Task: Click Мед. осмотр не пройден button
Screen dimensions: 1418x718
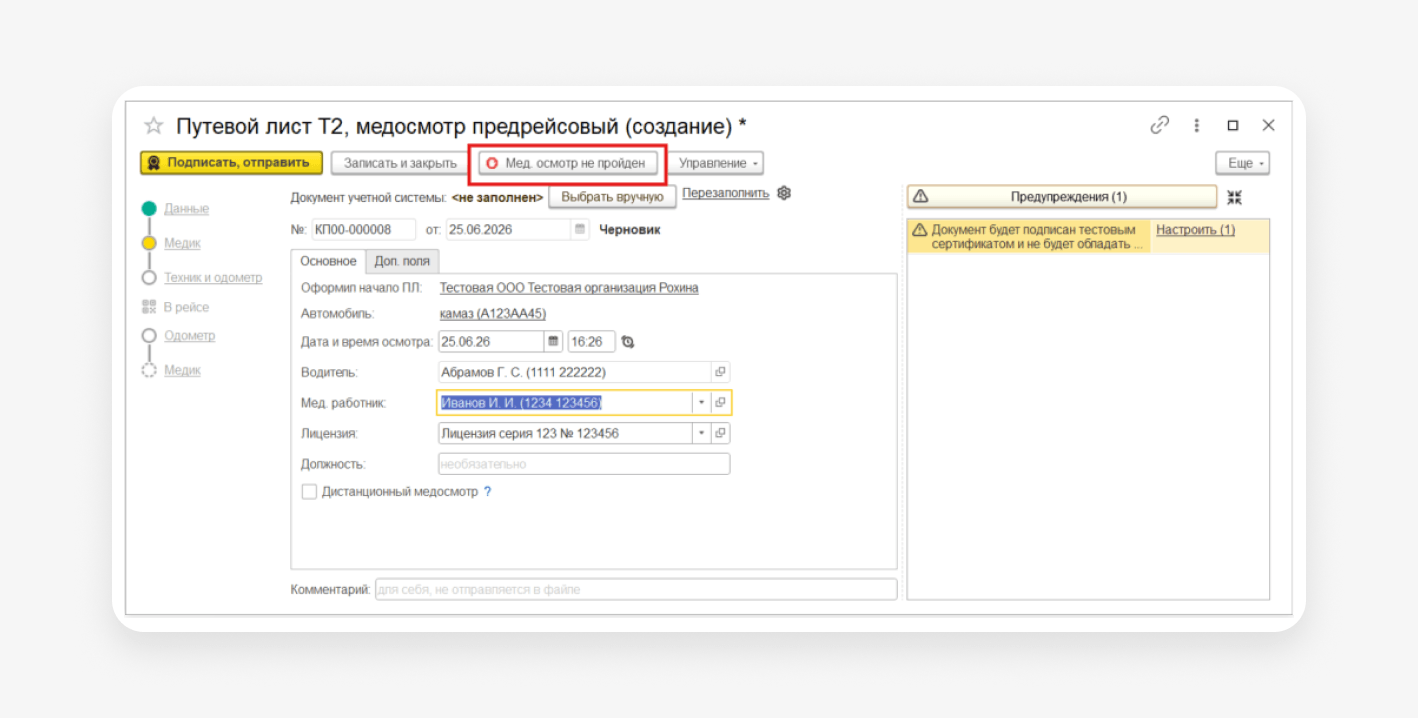Action: coord(568,163)
